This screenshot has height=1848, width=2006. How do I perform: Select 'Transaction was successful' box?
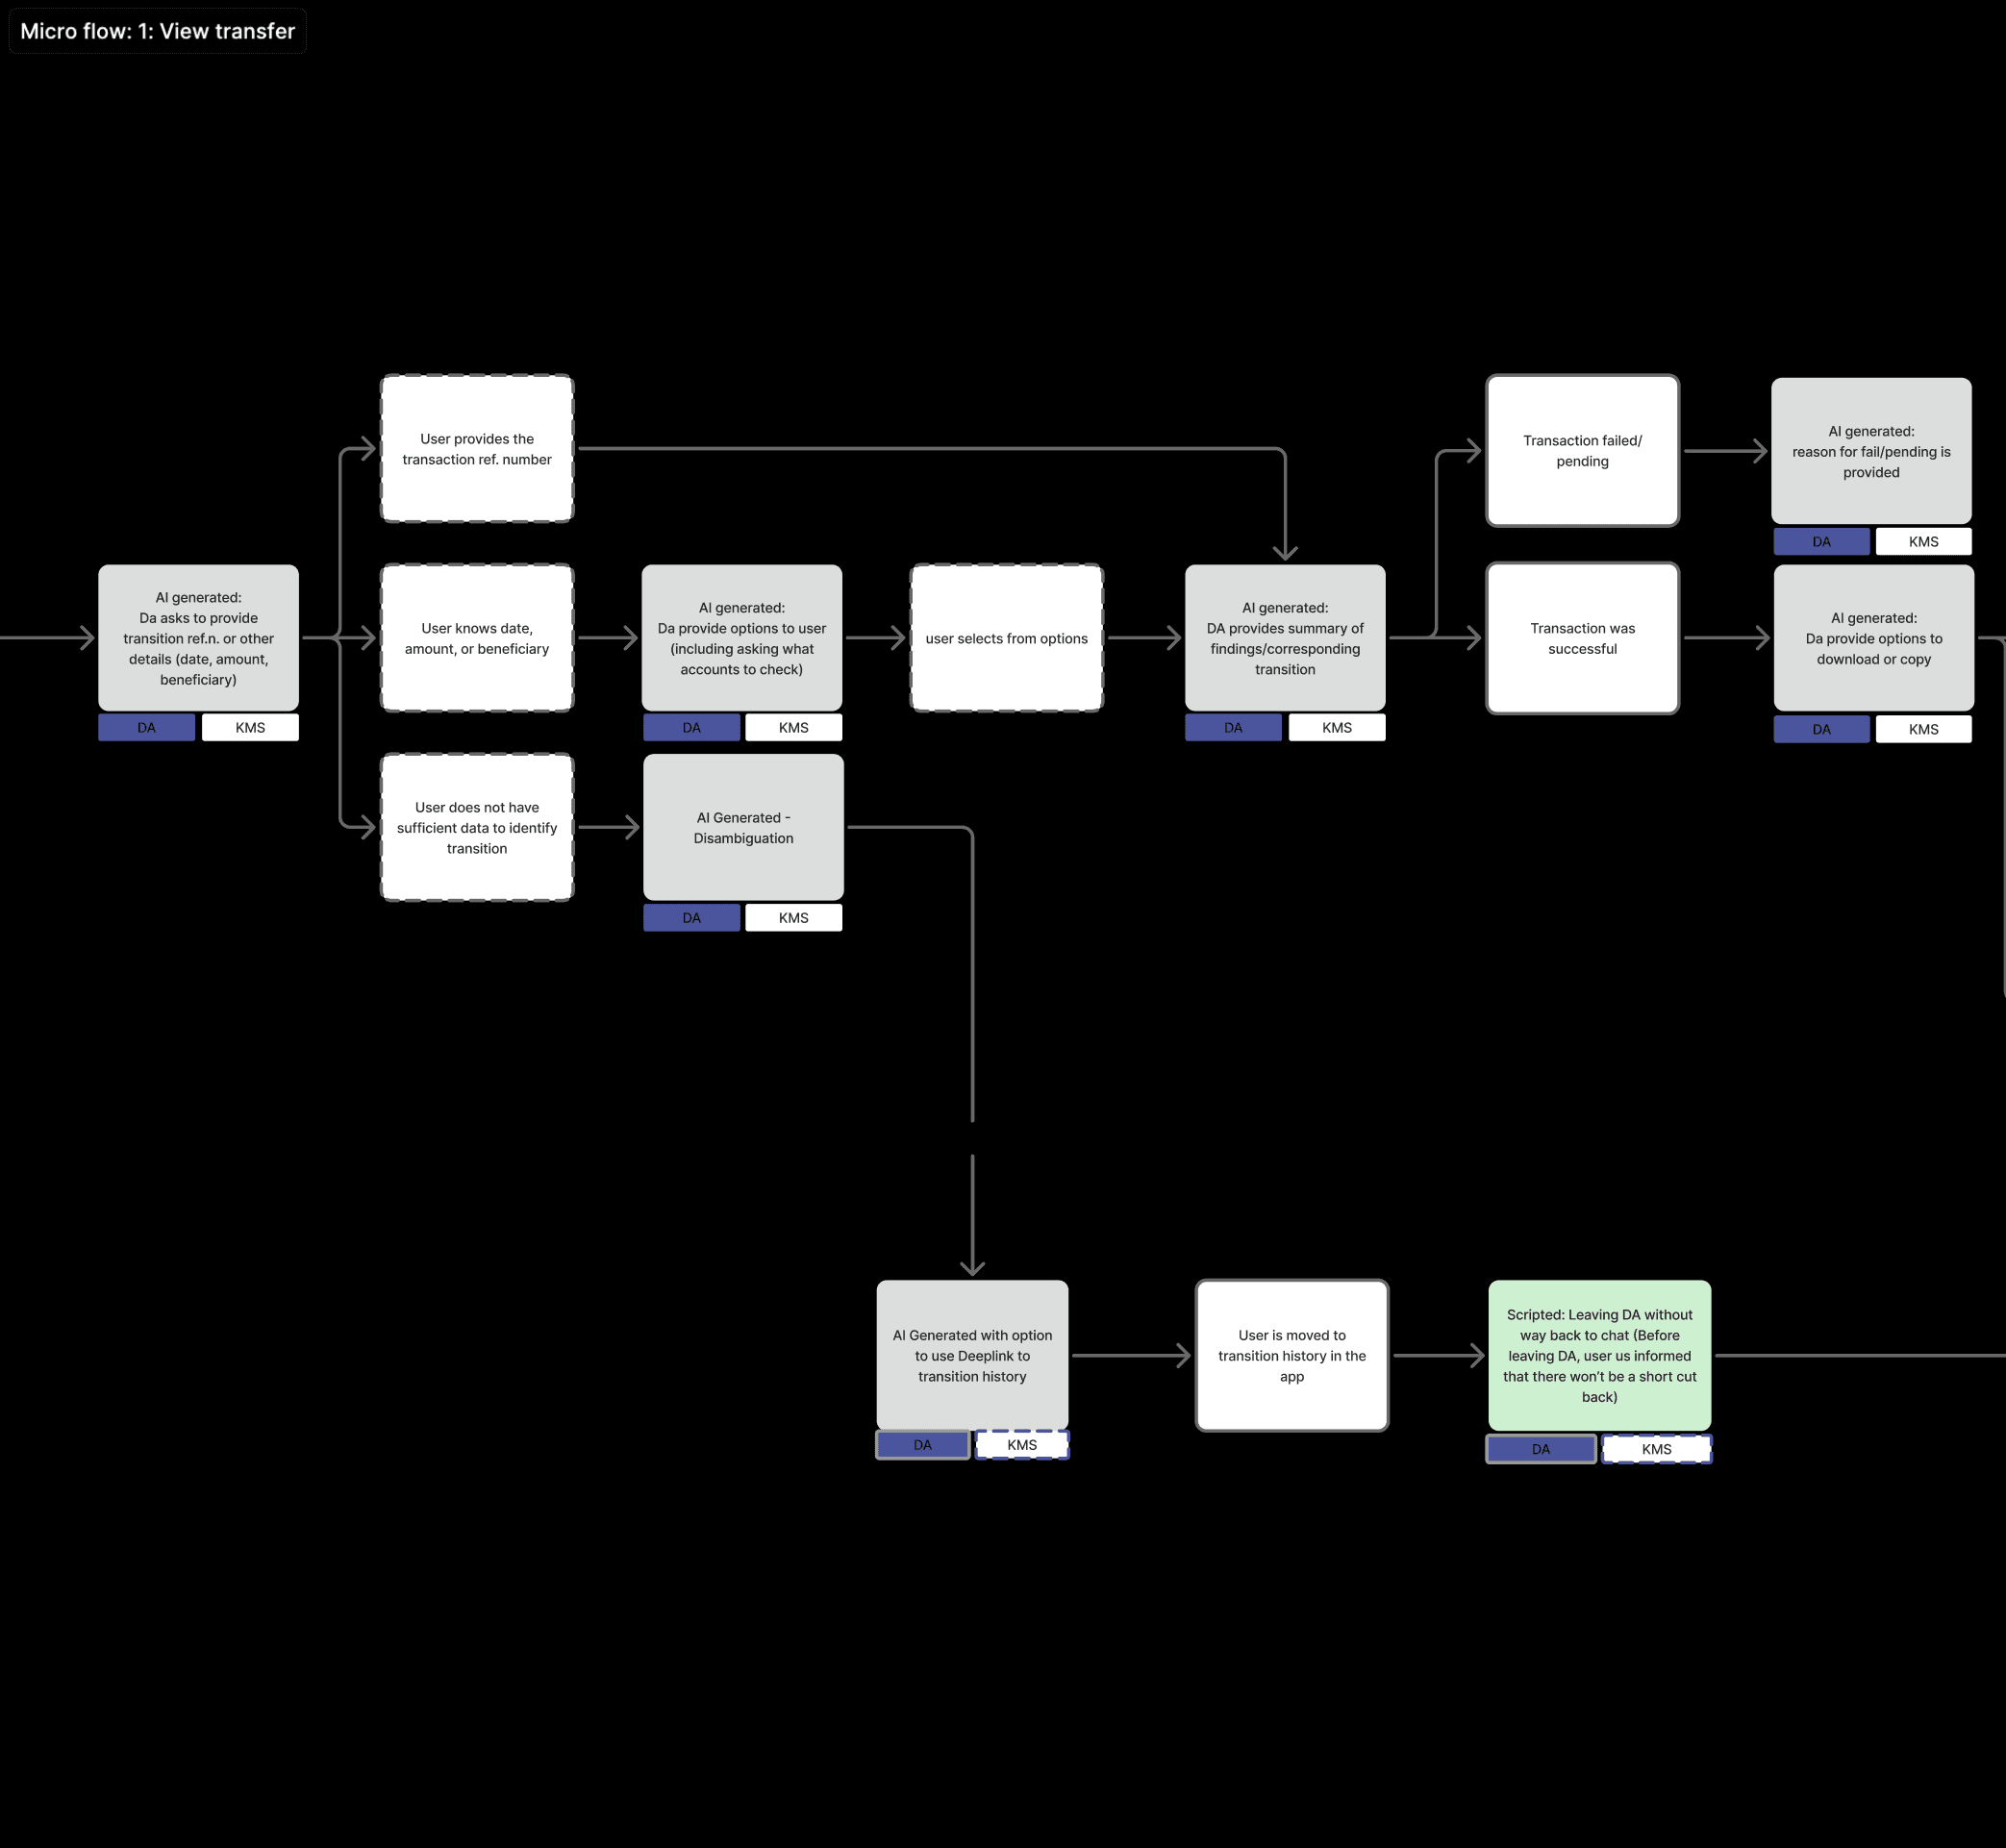(x=1582, y=638)
